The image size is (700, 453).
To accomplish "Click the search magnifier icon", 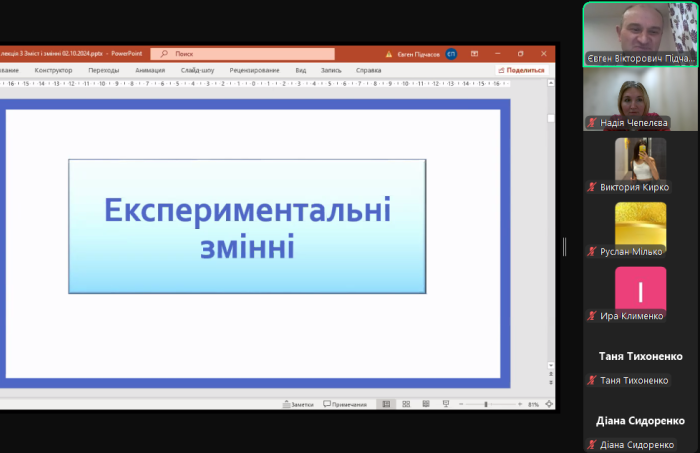I will [164, 54].
